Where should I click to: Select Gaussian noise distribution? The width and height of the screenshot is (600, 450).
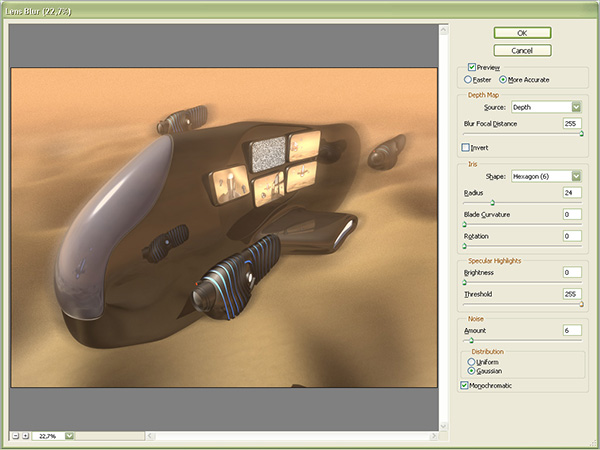(x=470, y=370)
